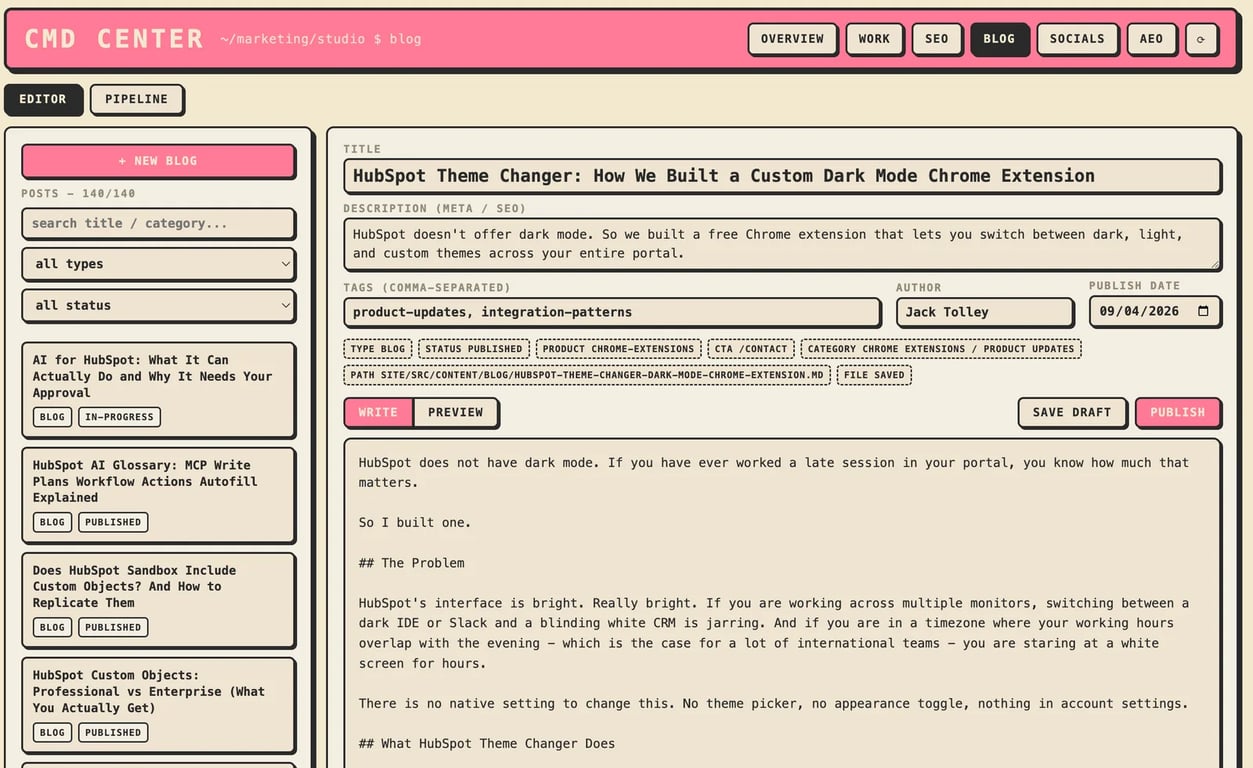Go to the Socials tab
This screenshot has height=768, width=1253.
[1077, 39]
